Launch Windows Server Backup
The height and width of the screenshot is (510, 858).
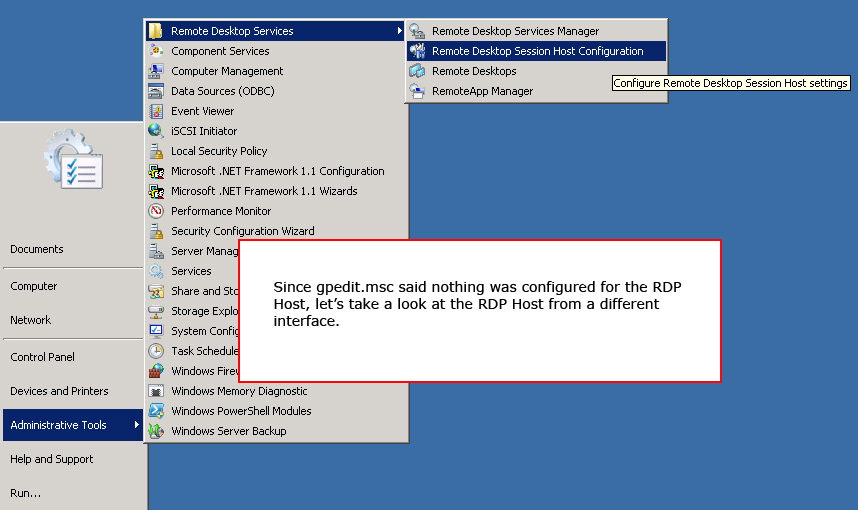276,431
